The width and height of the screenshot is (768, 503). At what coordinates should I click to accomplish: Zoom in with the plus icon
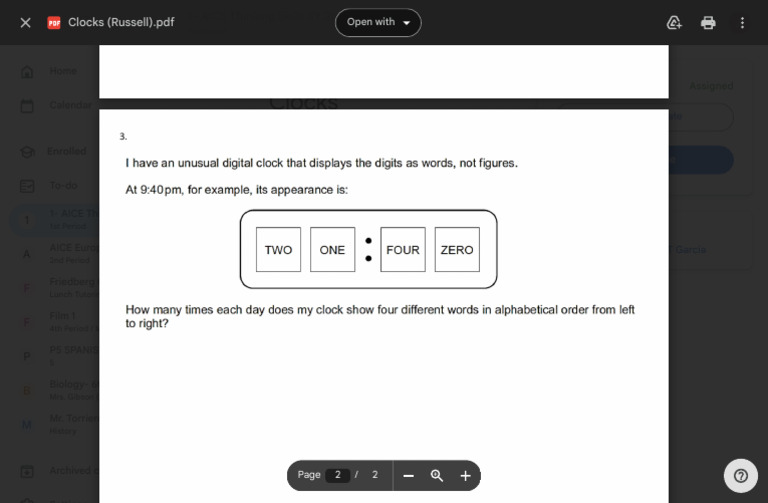(465, 476)
